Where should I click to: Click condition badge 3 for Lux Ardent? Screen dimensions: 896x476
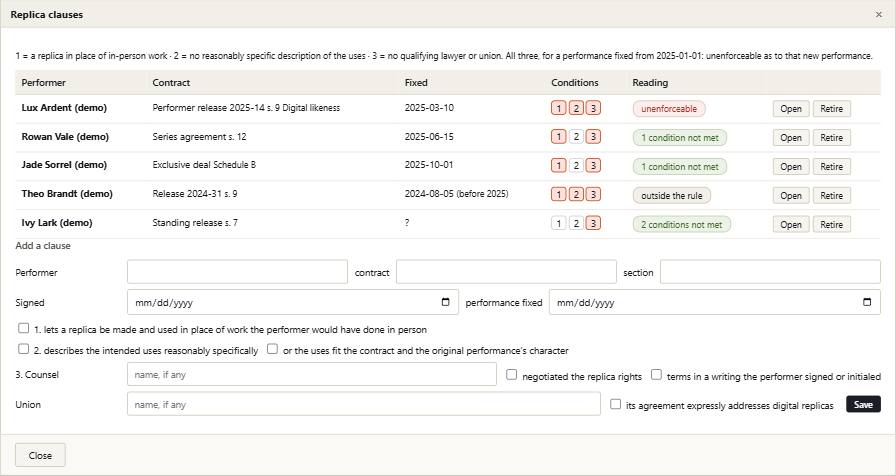point(593,108)
